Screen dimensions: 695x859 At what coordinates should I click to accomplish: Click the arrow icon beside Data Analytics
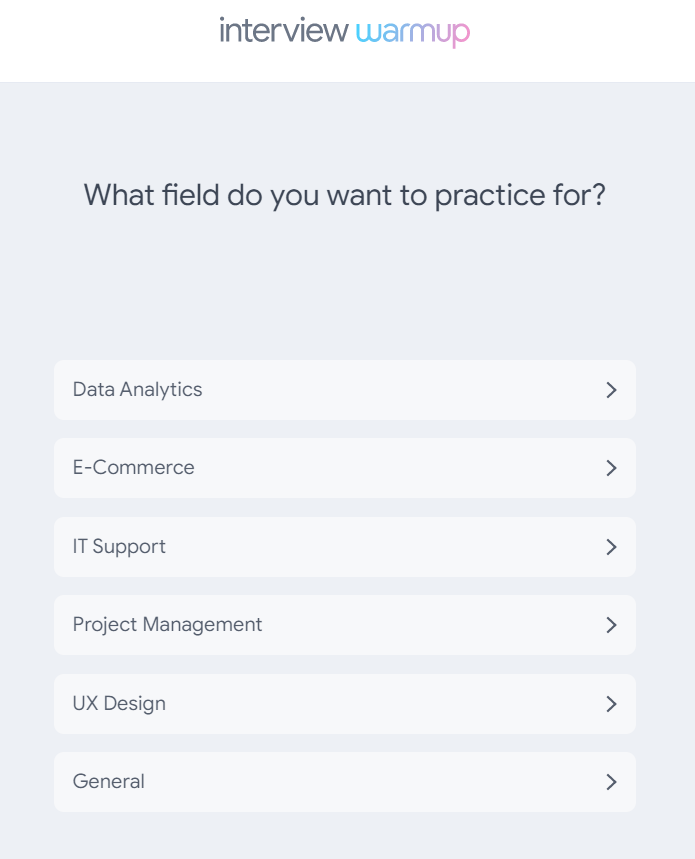[611, 390]
